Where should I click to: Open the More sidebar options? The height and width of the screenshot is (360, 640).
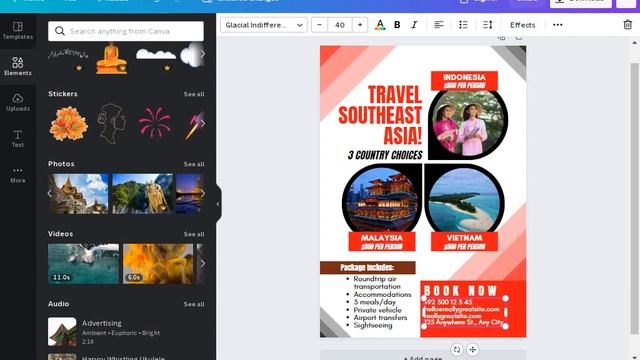[x=18, y=175]
